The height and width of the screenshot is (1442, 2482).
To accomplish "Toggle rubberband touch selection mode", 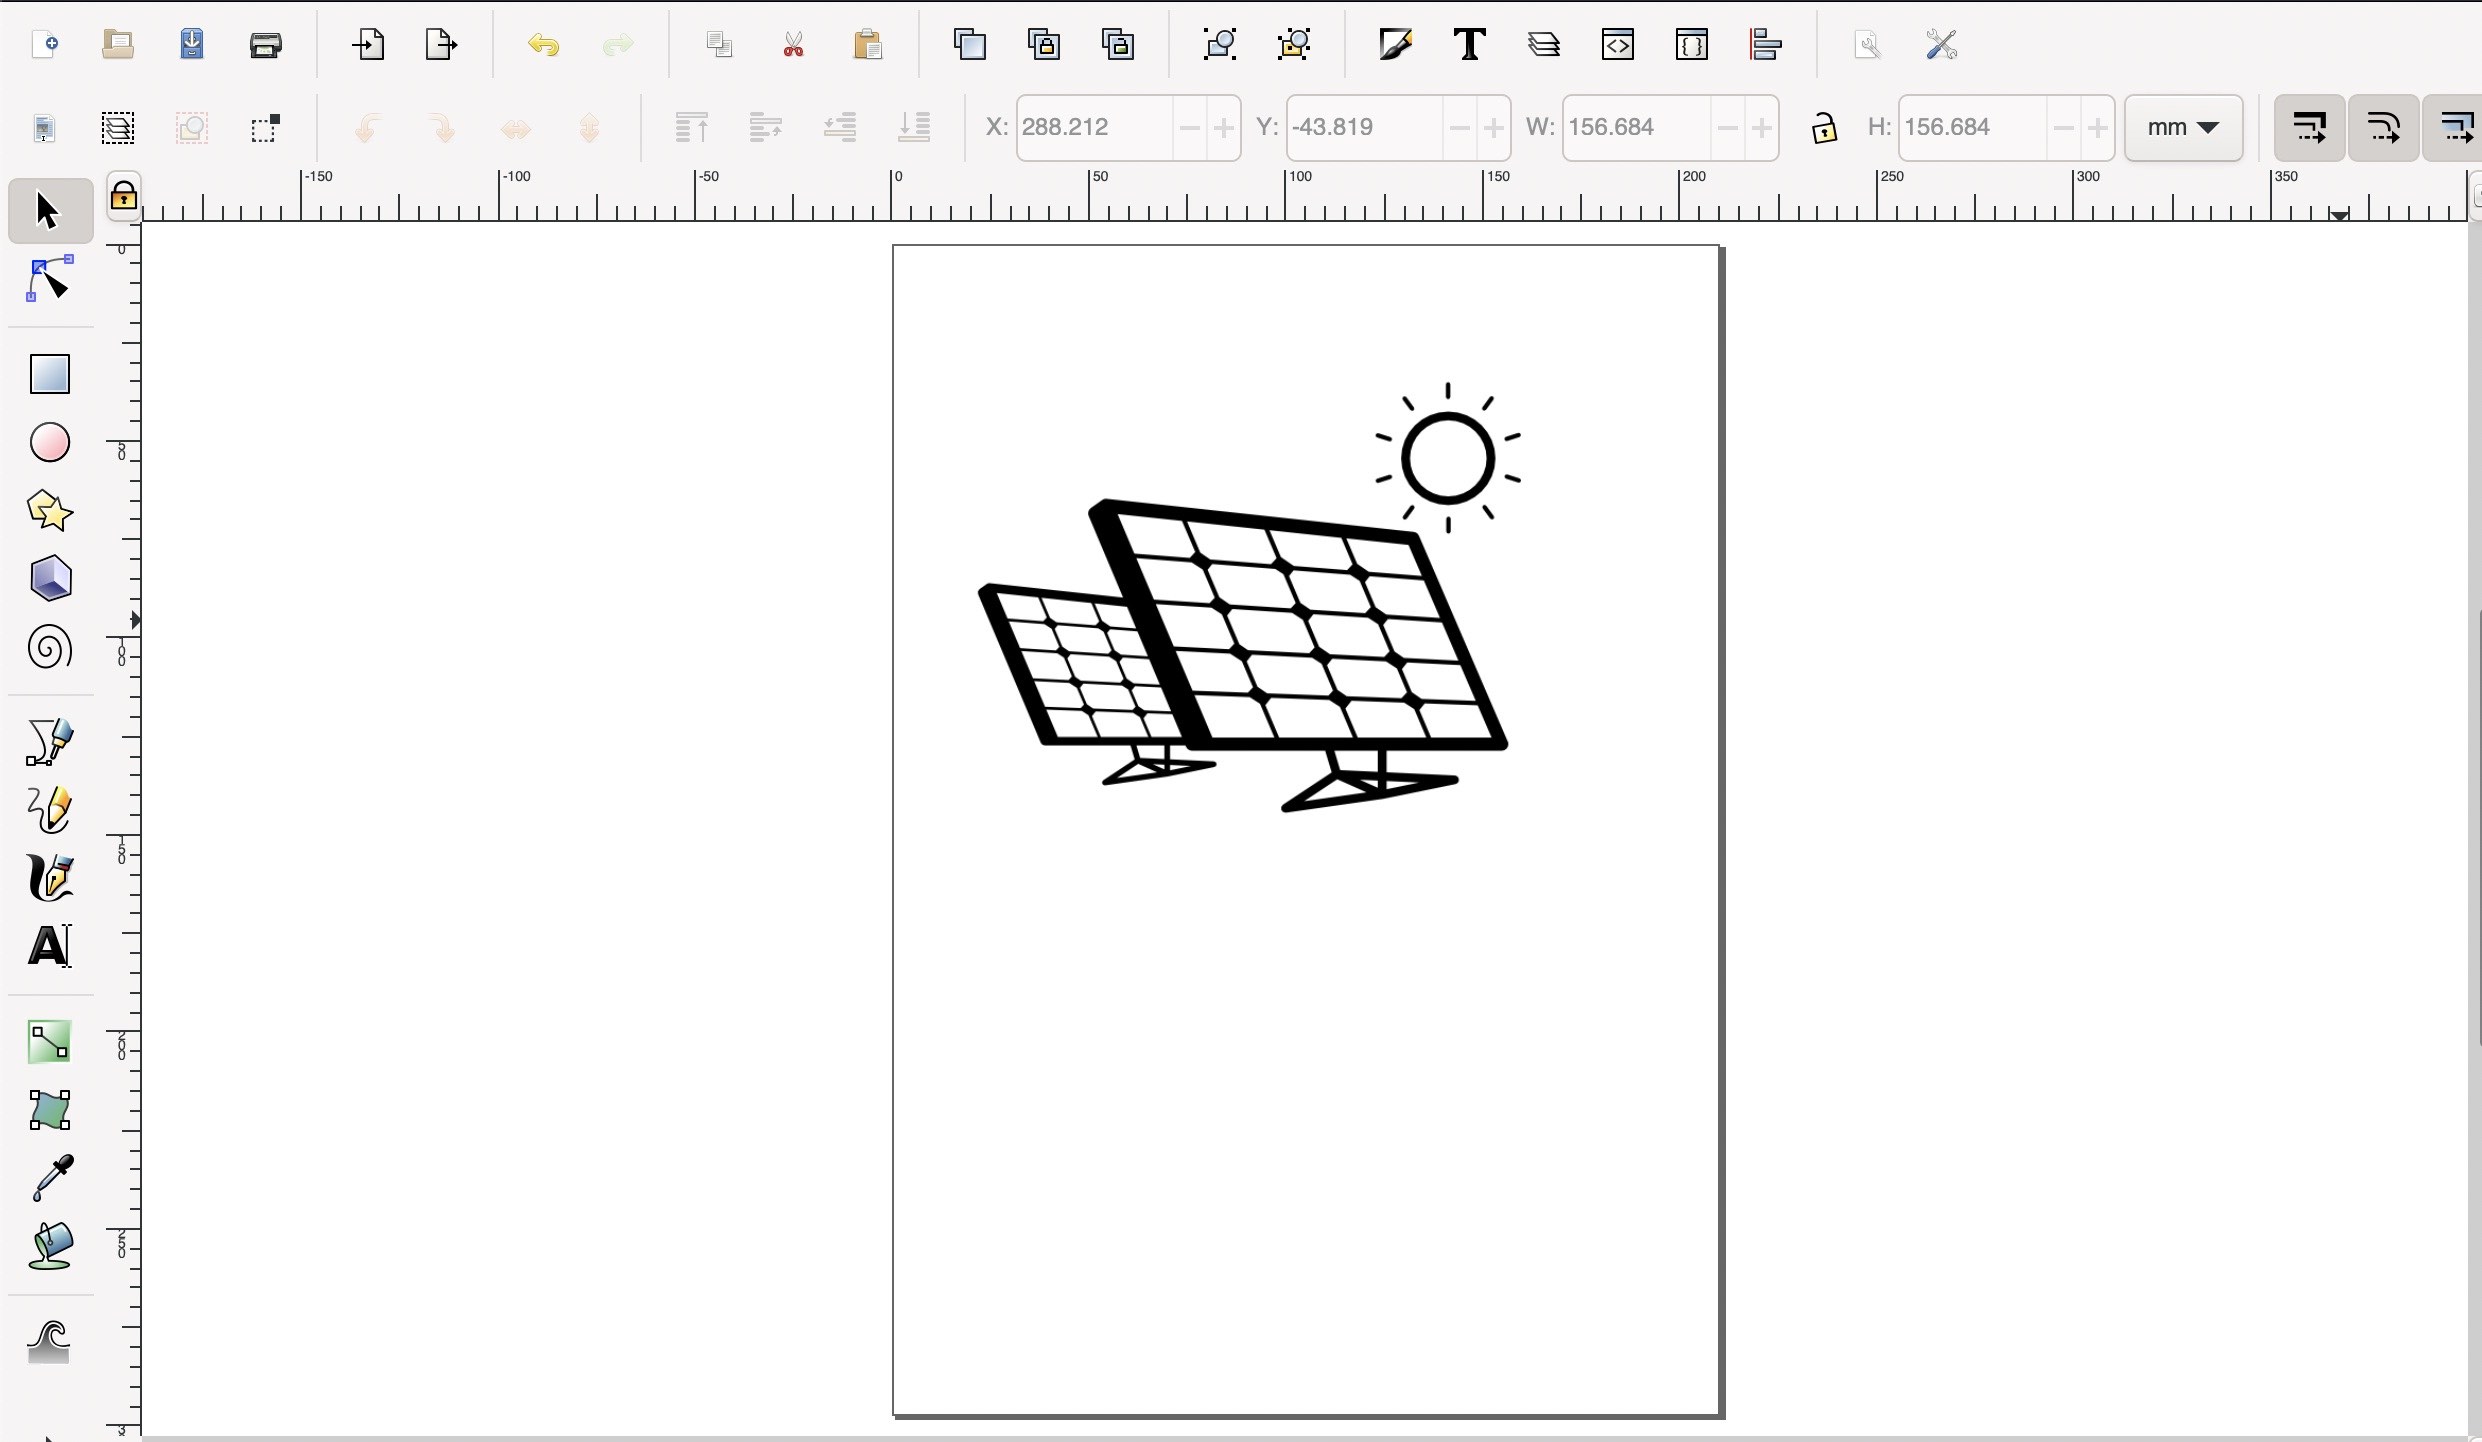I will 265,128.
